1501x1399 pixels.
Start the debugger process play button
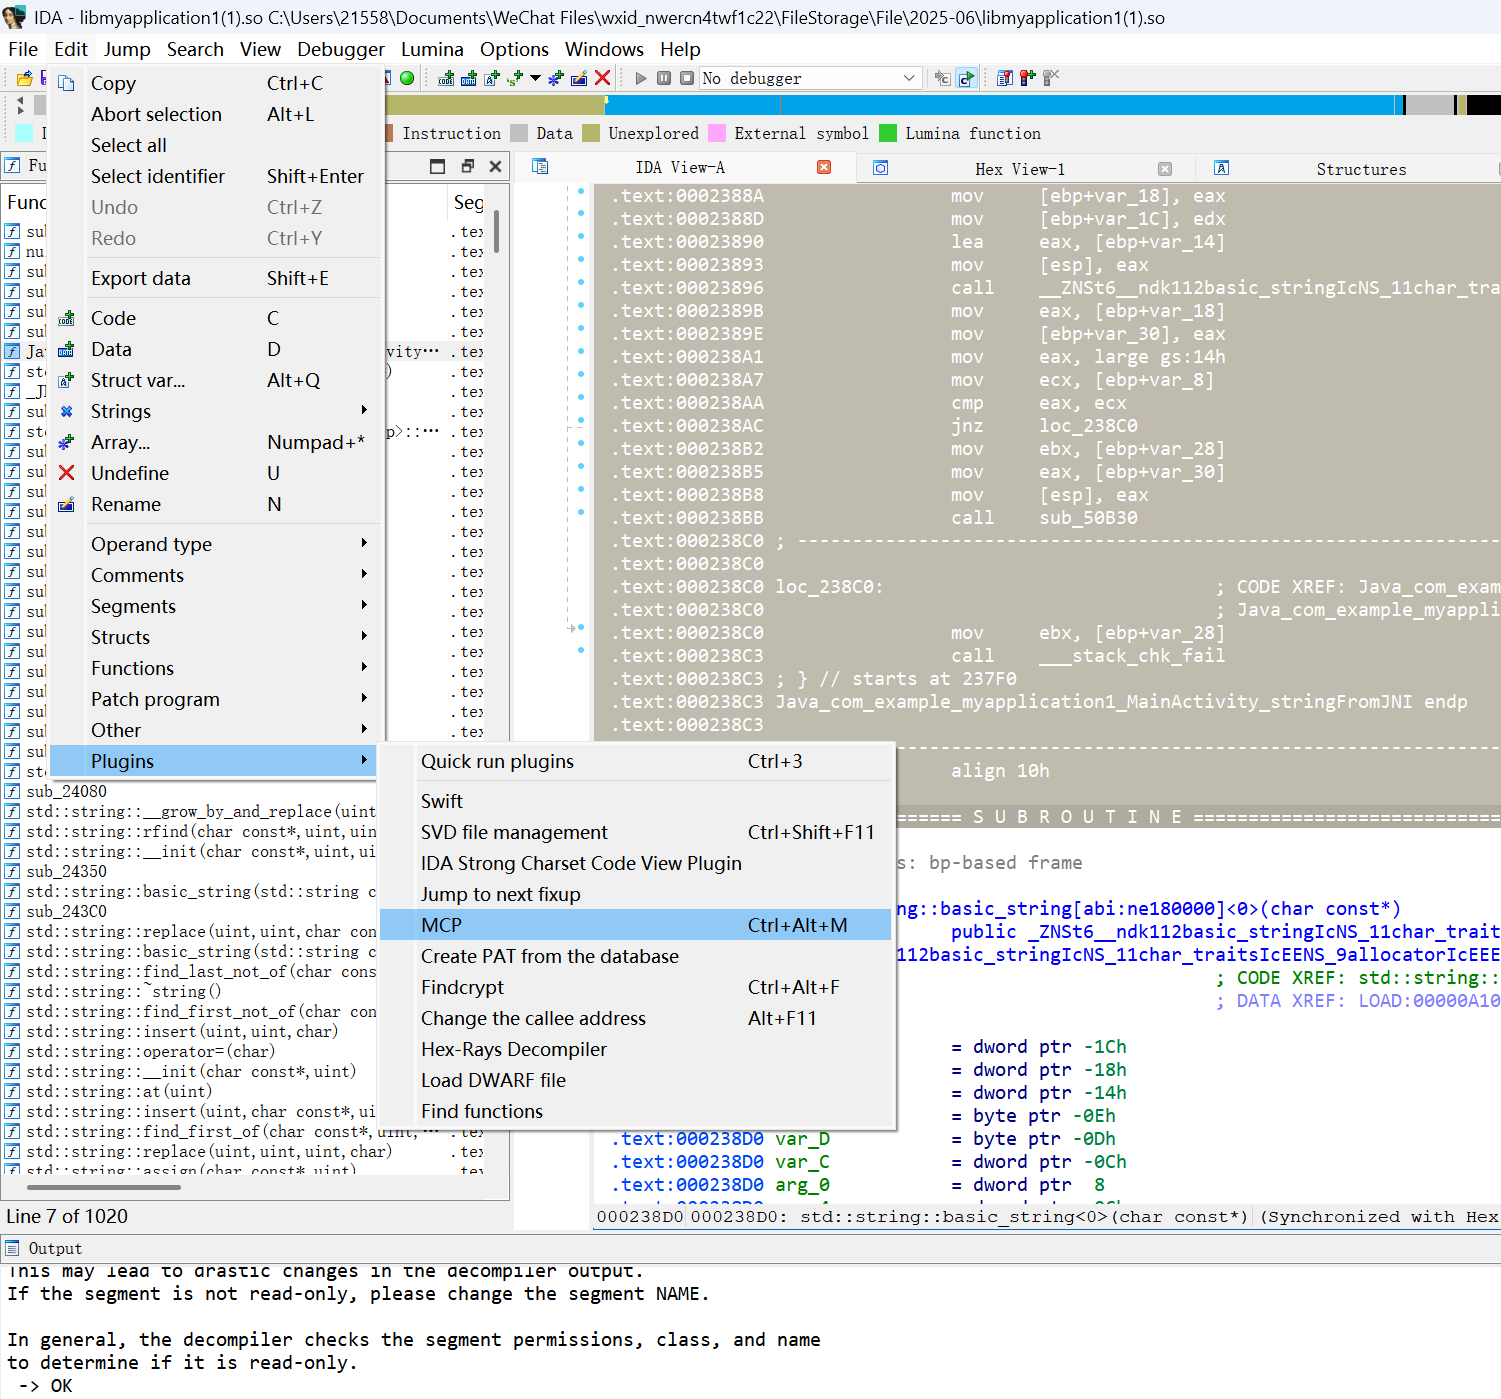click(x=641, y=78)
